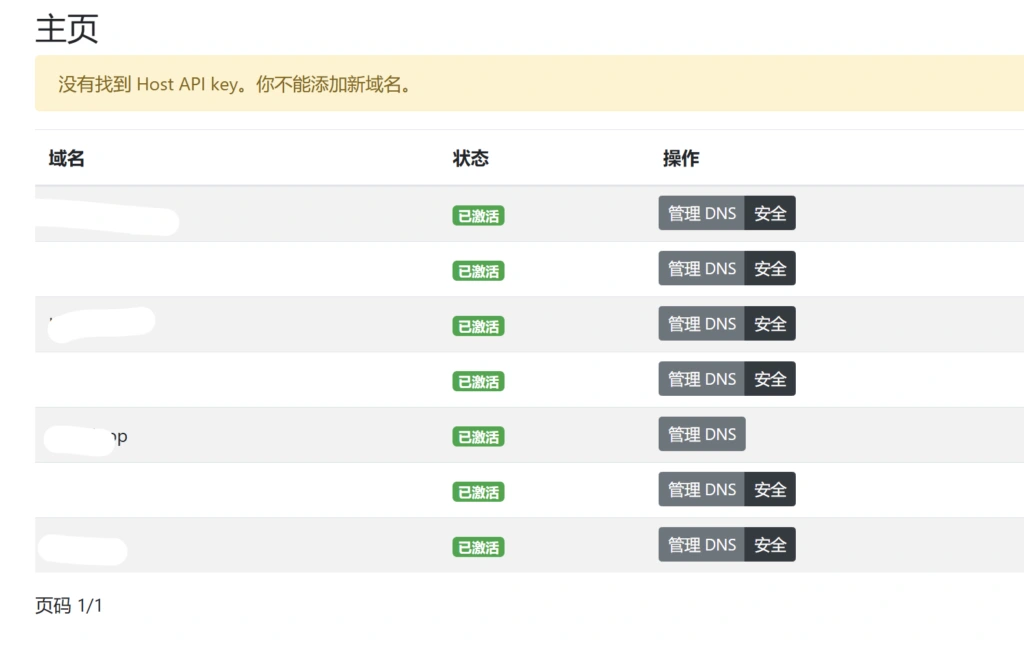1024x648 pixels.
Task: Click the 已激活 badge in the first row
Action: (478, 215)
